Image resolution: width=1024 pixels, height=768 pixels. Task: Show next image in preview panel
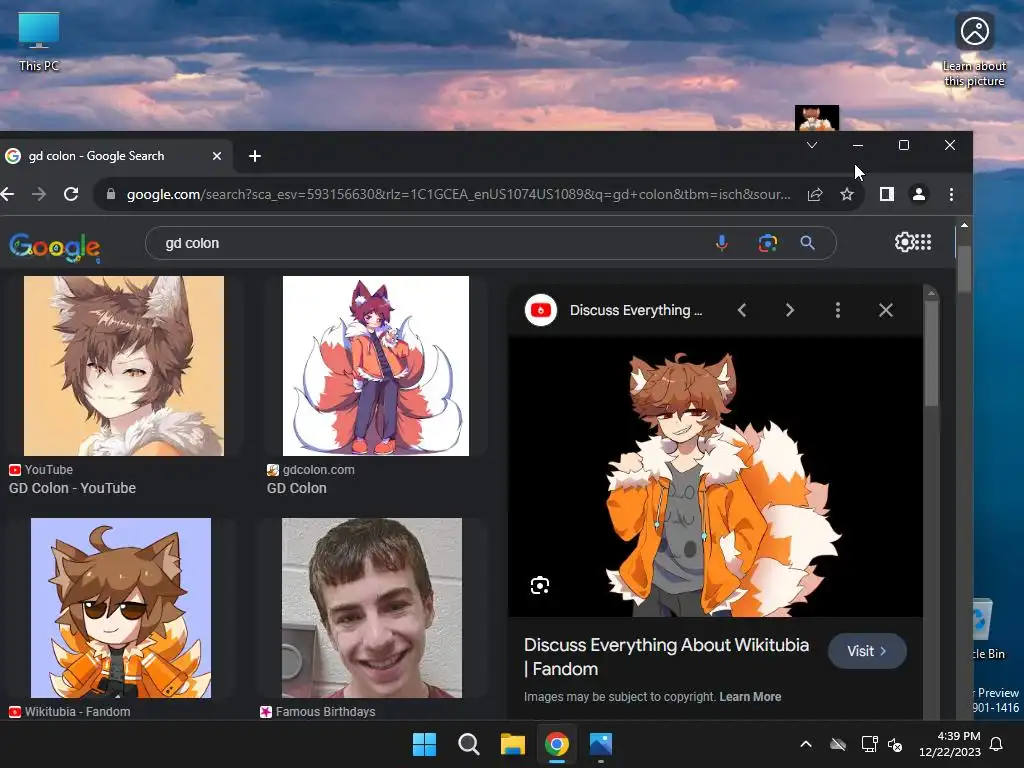point(790,310)
